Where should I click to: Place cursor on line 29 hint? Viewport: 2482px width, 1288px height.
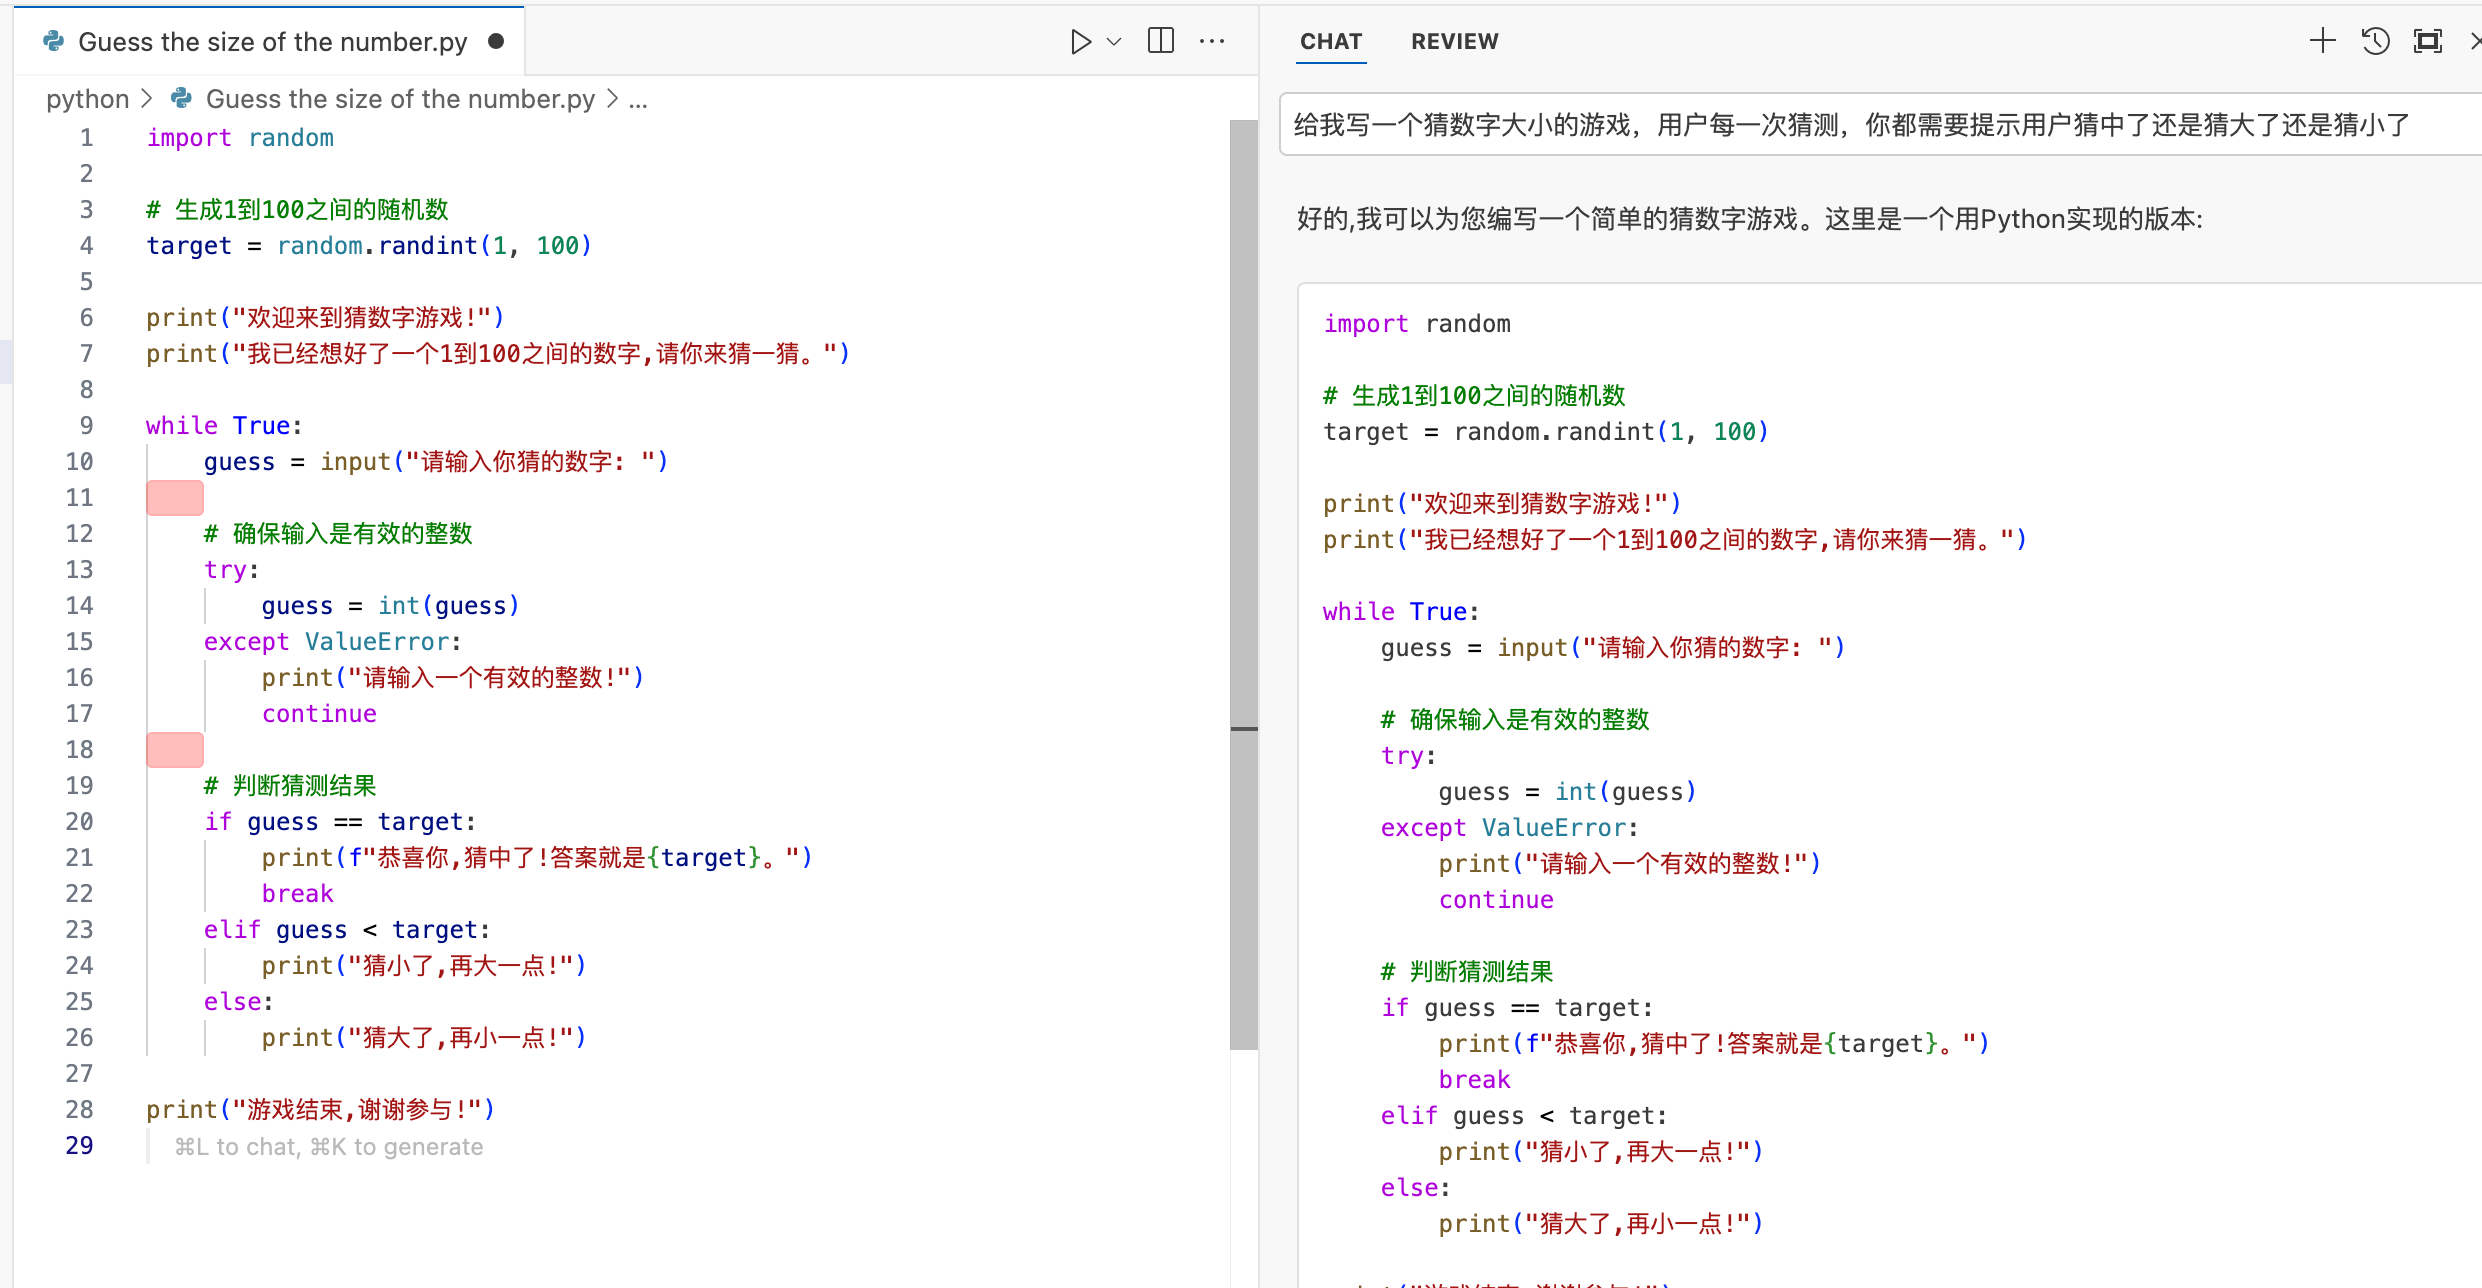[328, 1147]
